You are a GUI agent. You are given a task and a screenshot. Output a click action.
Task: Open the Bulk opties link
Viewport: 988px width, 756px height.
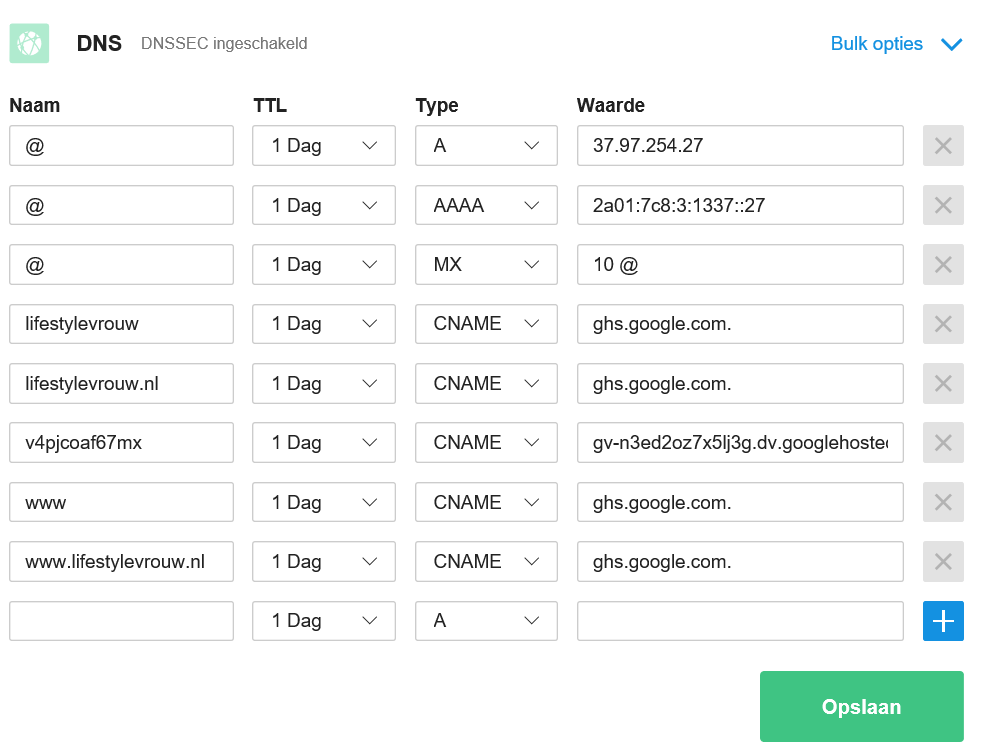click(x=876, y=43)
